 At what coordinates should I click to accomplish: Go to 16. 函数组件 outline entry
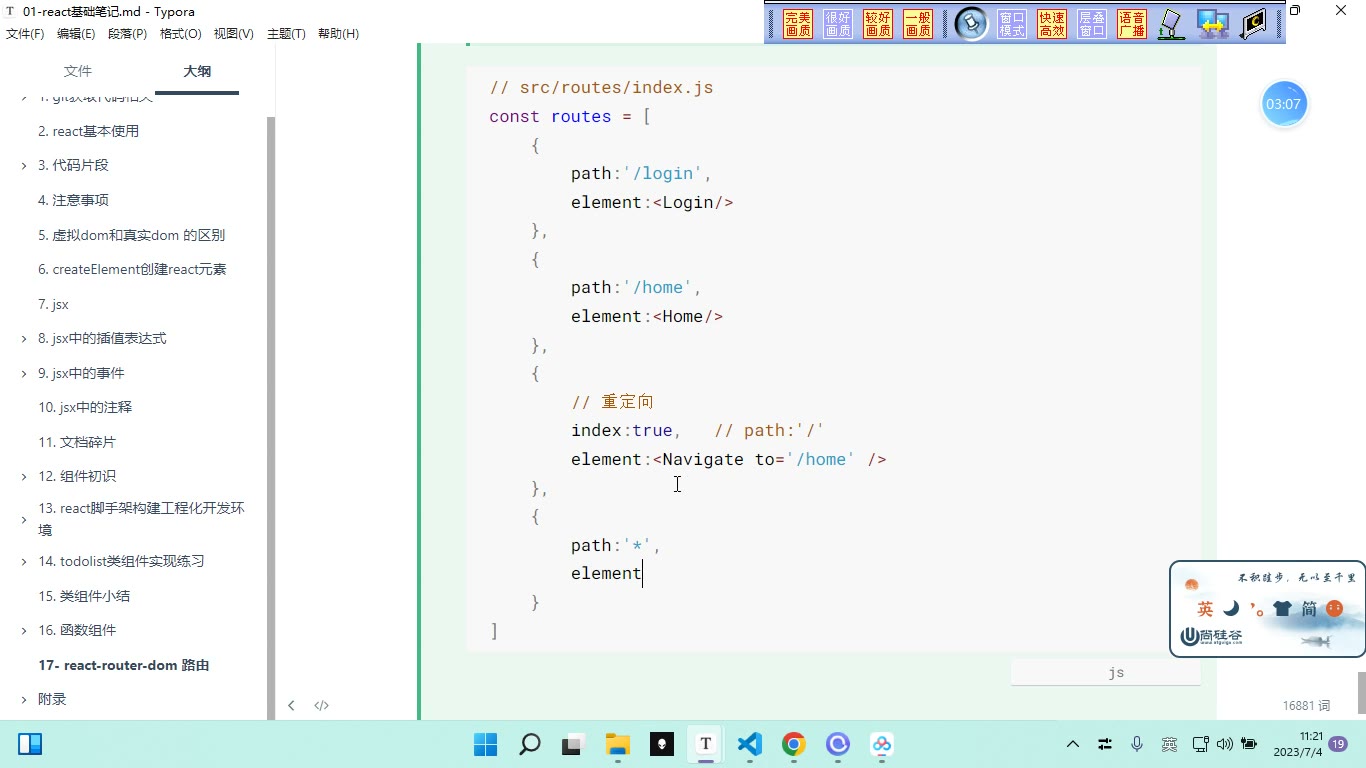coord(77,630)
